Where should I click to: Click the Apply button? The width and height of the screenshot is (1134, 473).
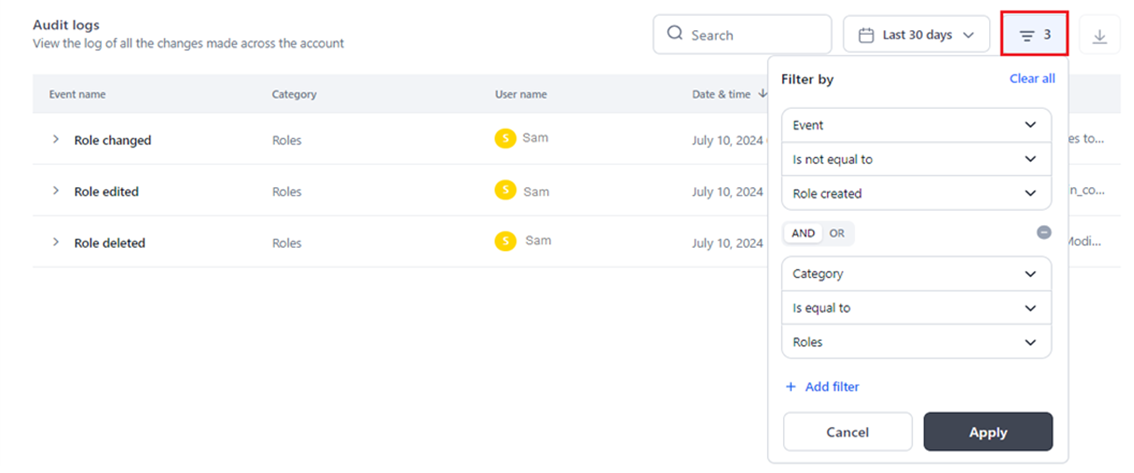(x=987, y=432)
